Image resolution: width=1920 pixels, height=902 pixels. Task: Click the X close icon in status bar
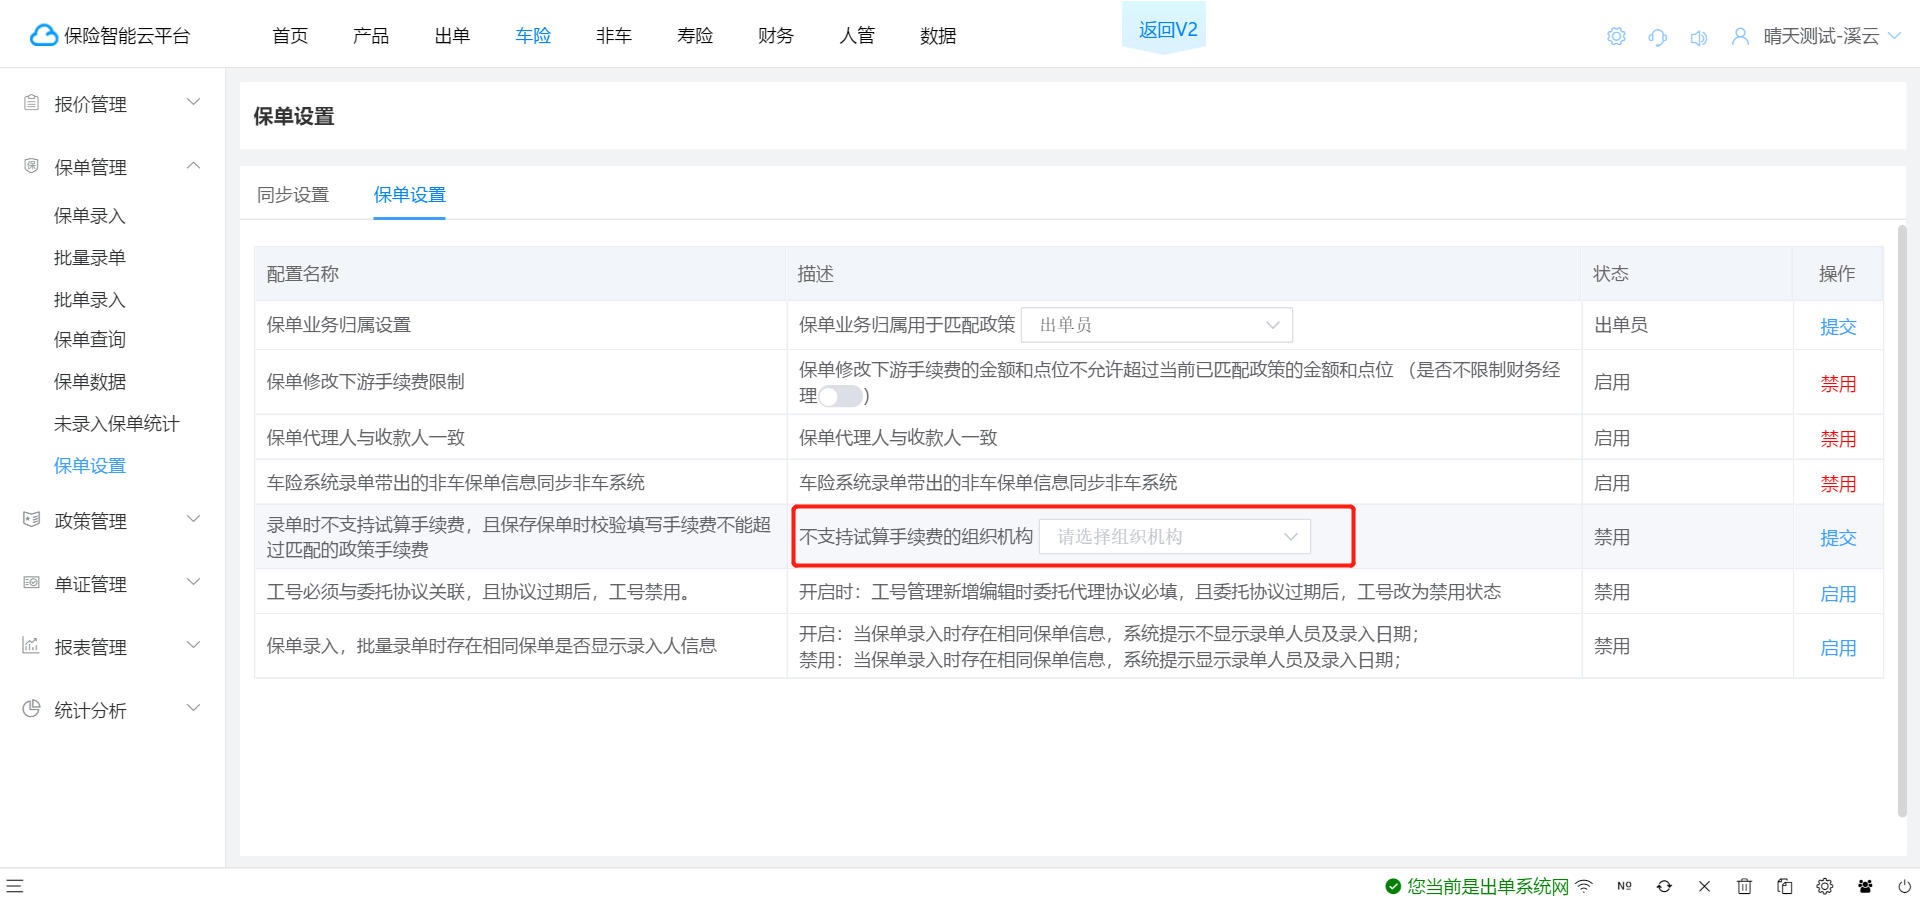[x=1704, y=886]
